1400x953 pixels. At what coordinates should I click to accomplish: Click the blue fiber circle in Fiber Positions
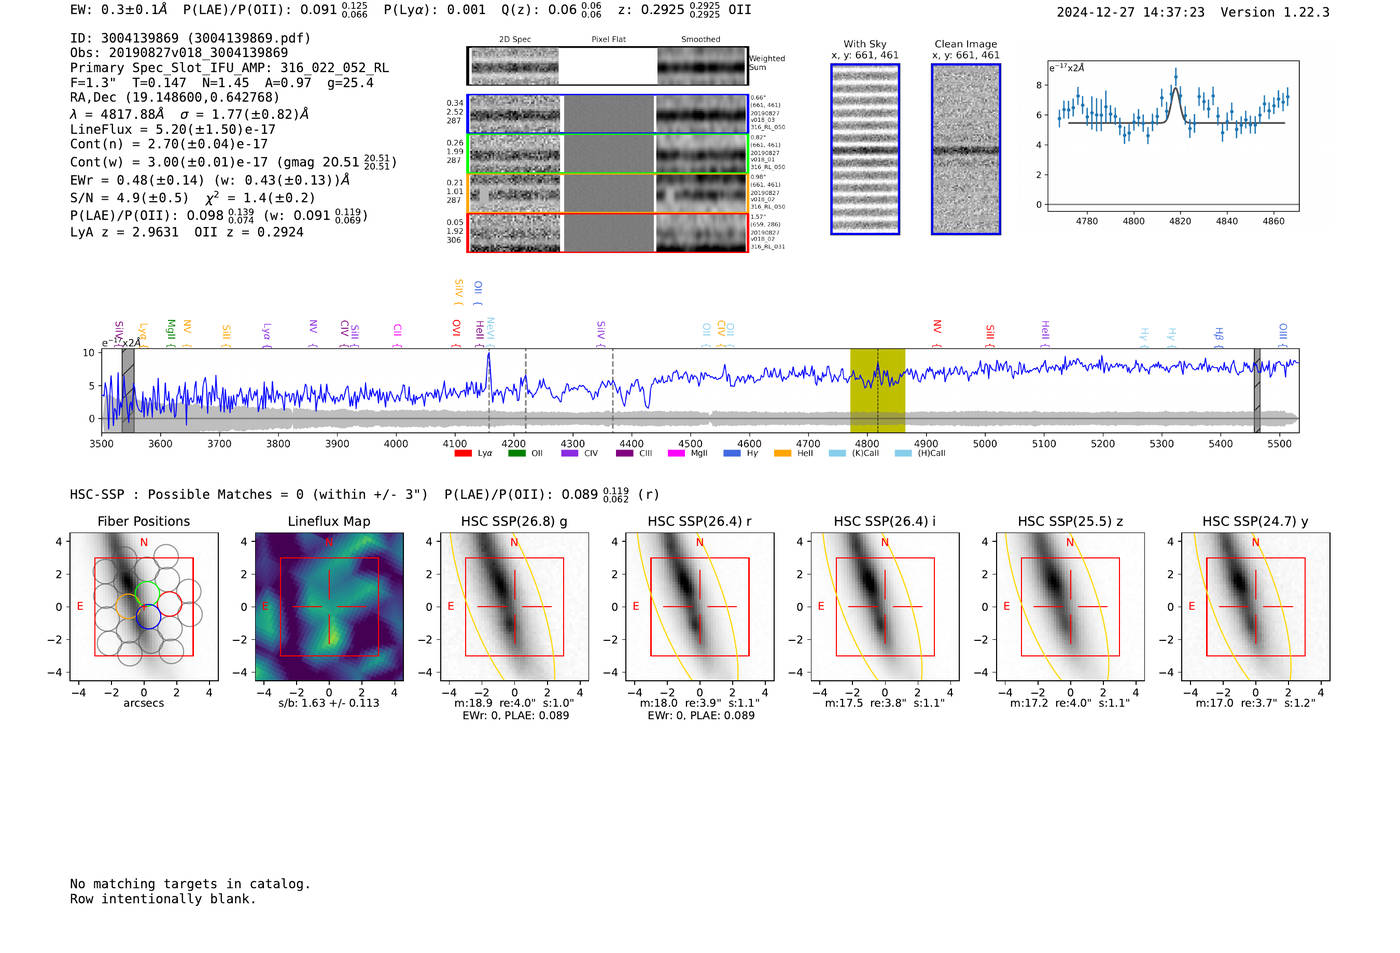pyautogui.click(x=148, y=617)
